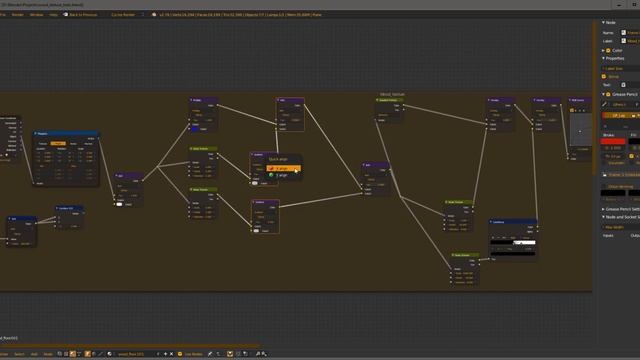Open the black Fill color swatch
640x360 pixels.
(634, 141)
